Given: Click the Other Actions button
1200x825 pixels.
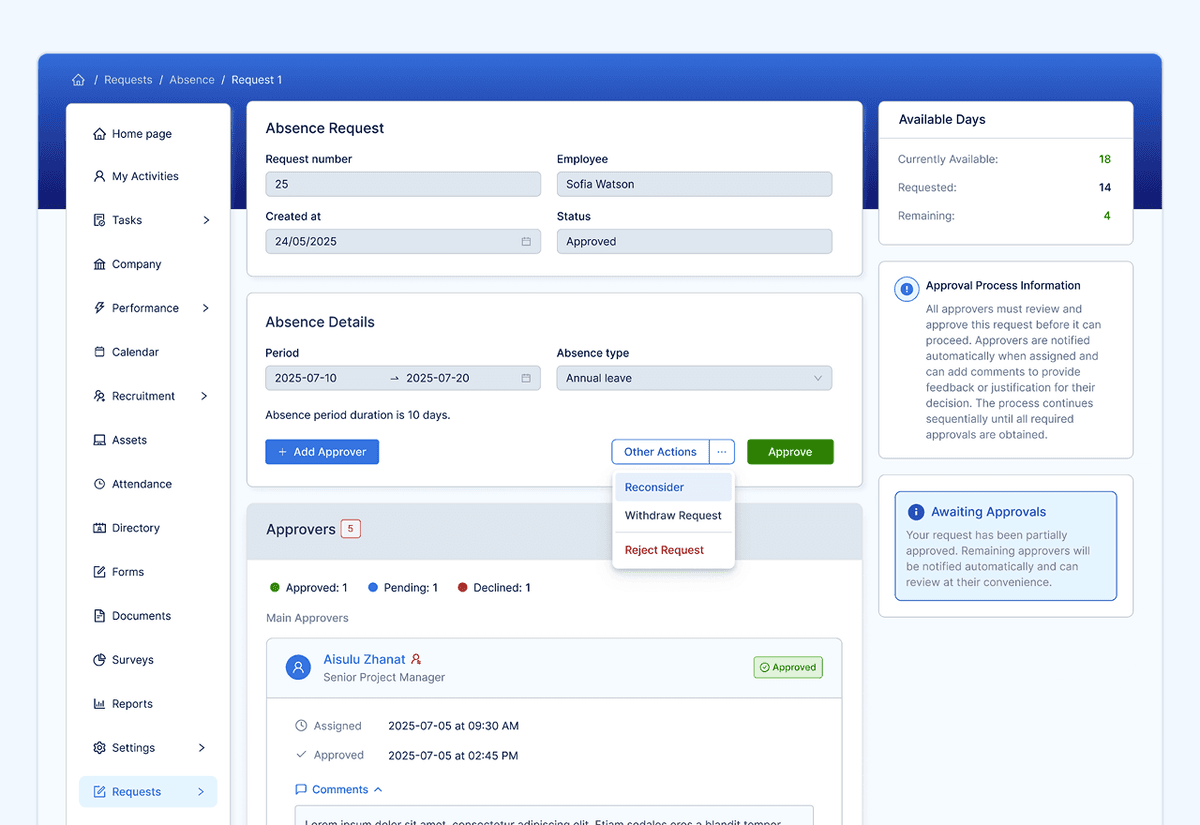Looking at the screenshot, I should 660,452.
